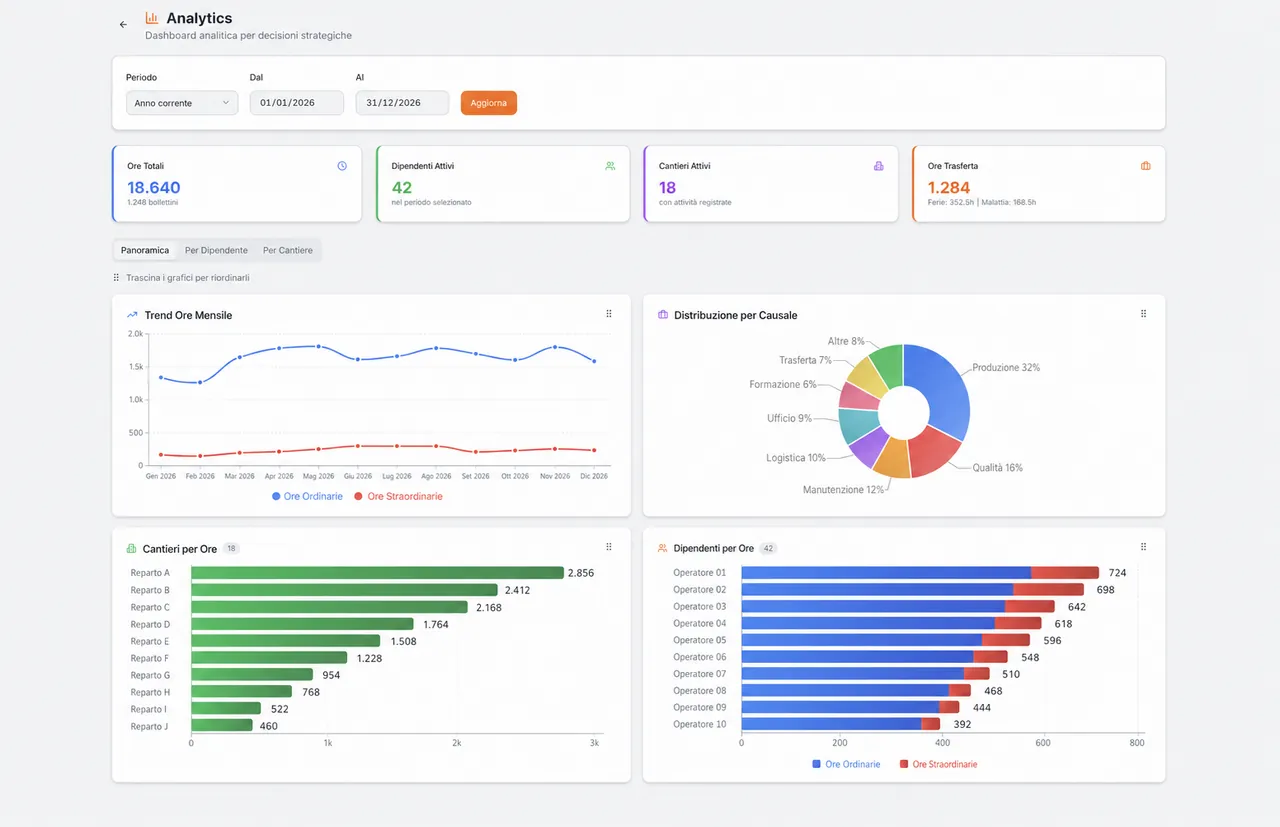Click the Dipendenti Attivi value 42
This screenshot has width=1280, height=827.
coord(402,187)
